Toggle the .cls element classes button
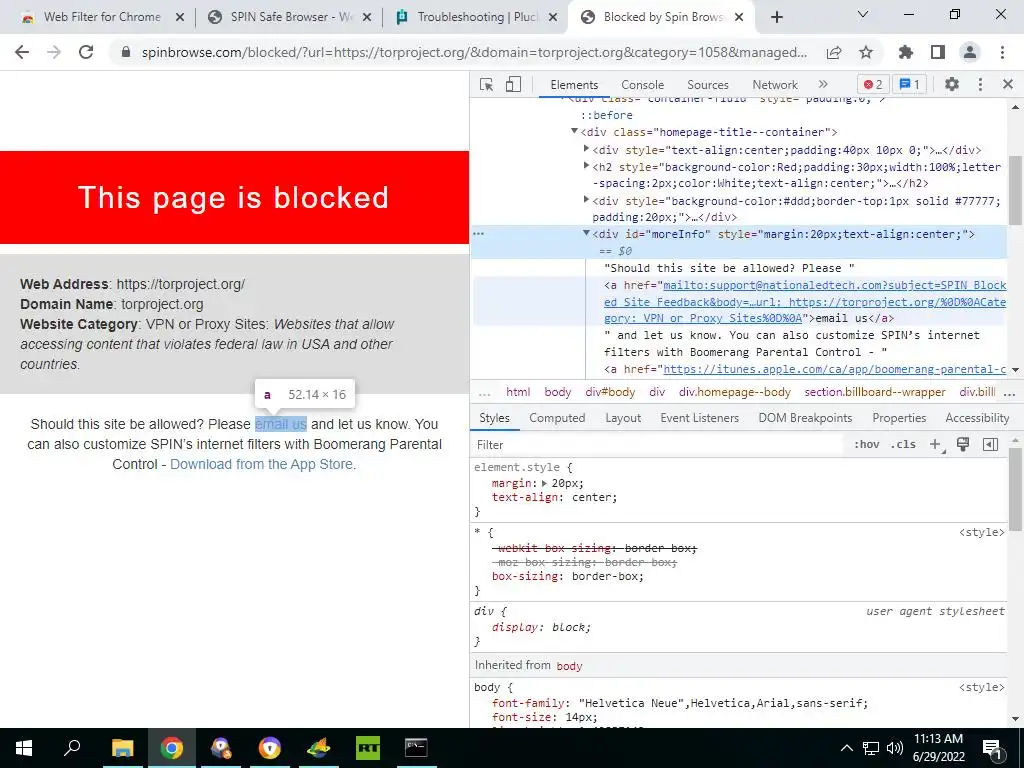This screenshot has height=768, width=1024. tap(903, 445)
